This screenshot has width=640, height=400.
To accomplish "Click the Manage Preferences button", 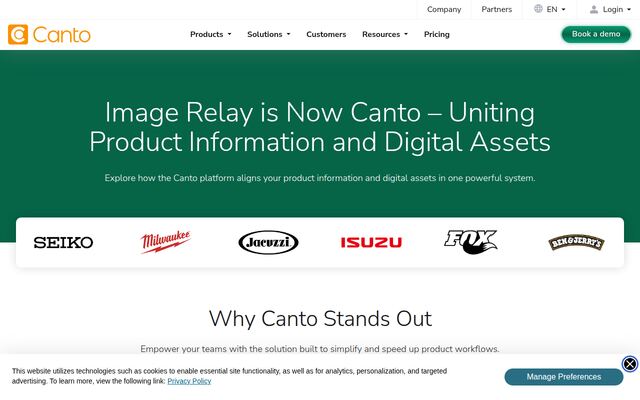I will [564, 377].
